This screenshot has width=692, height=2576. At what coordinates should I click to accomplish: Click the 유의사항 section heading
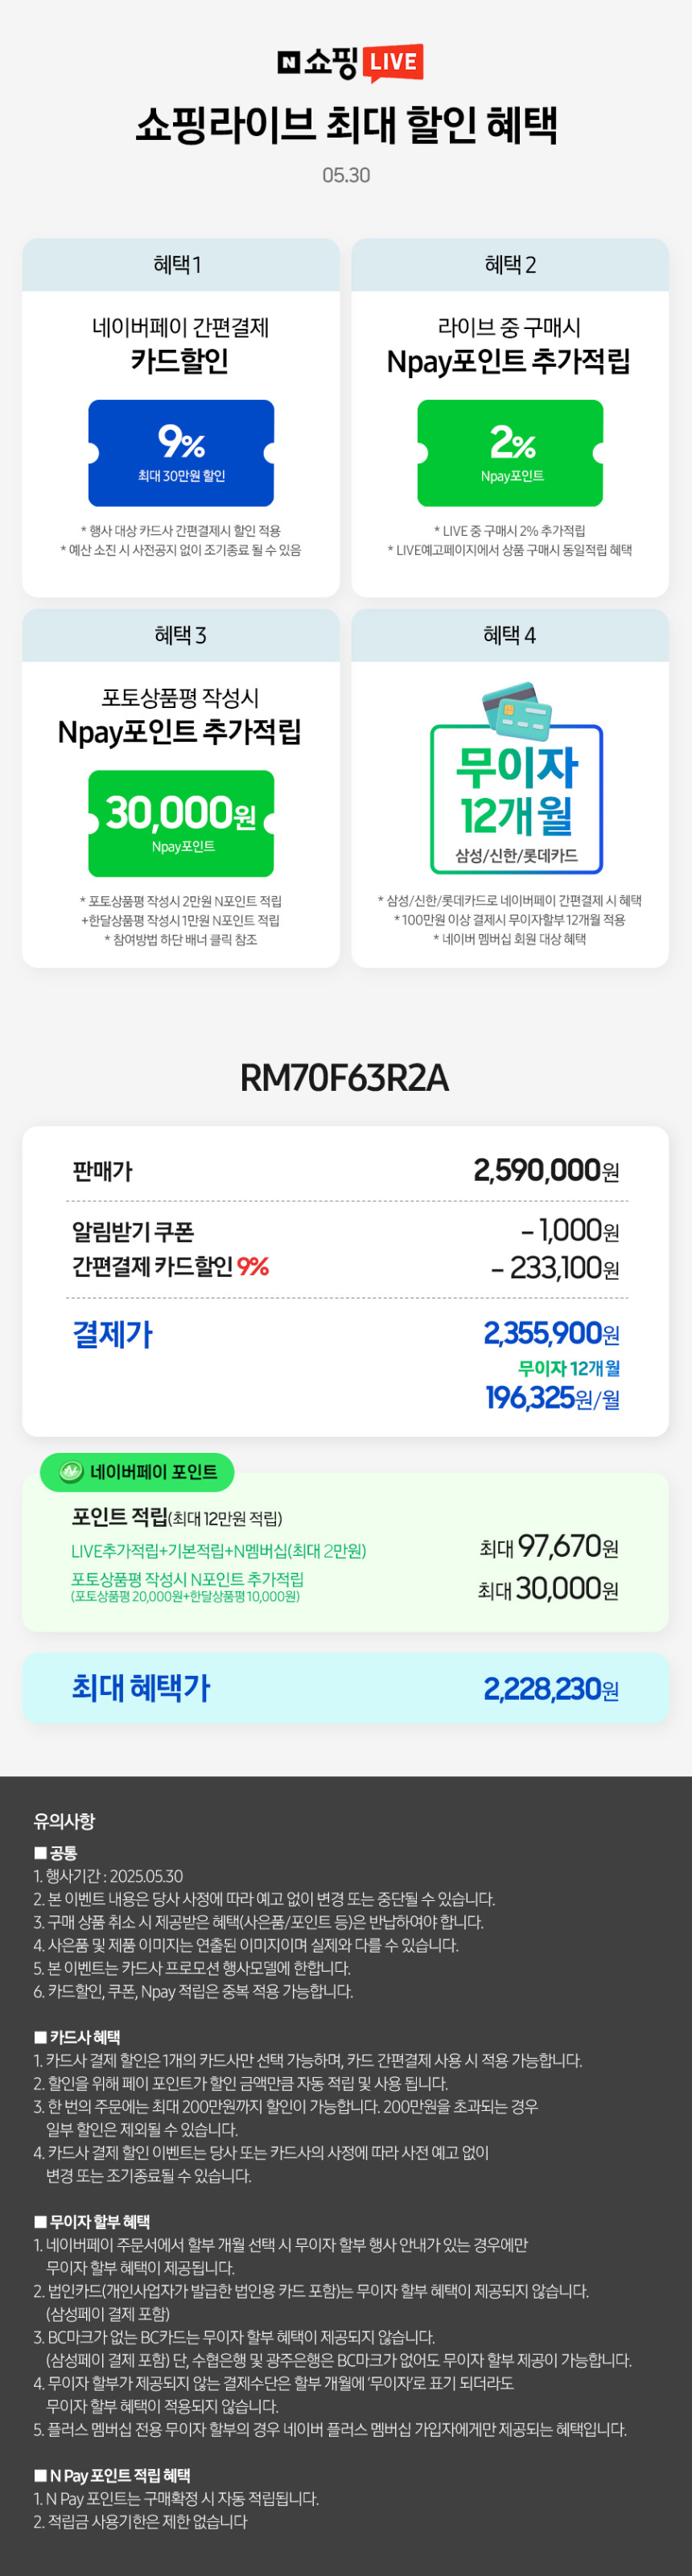(64, 1820)
